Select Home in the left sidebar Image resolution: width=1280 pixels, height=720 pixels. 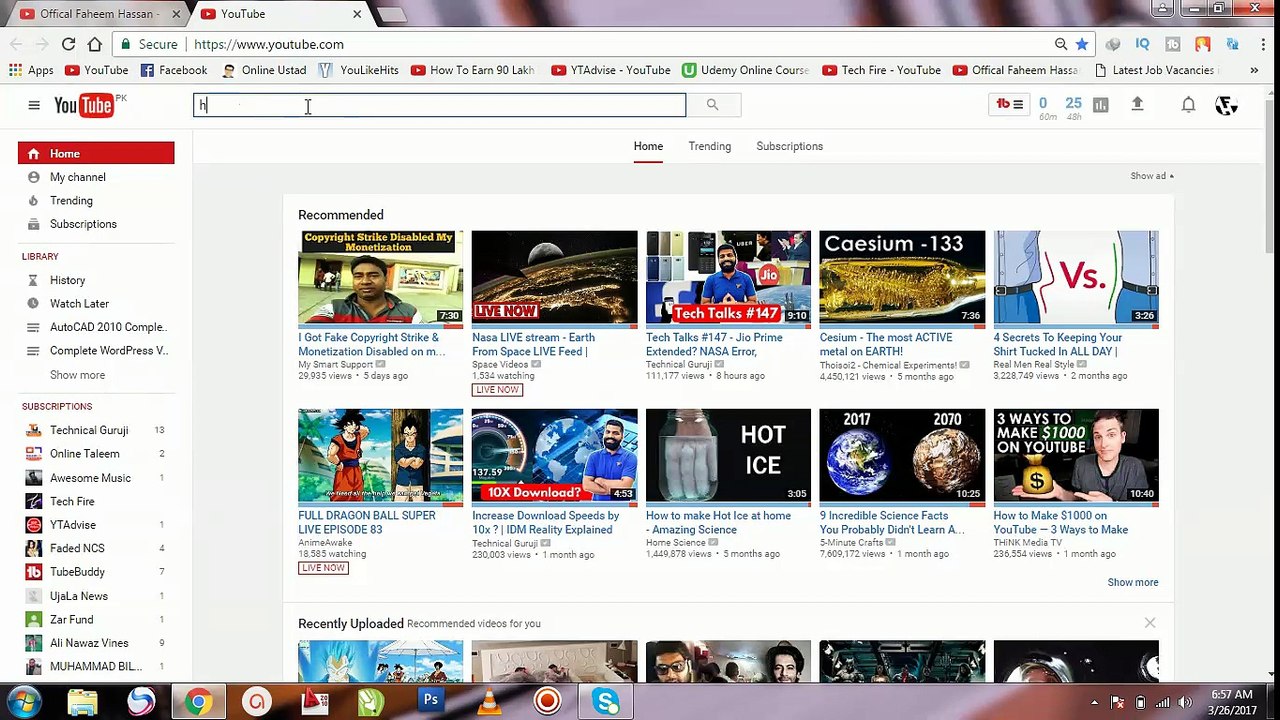[x=96, y=153]
